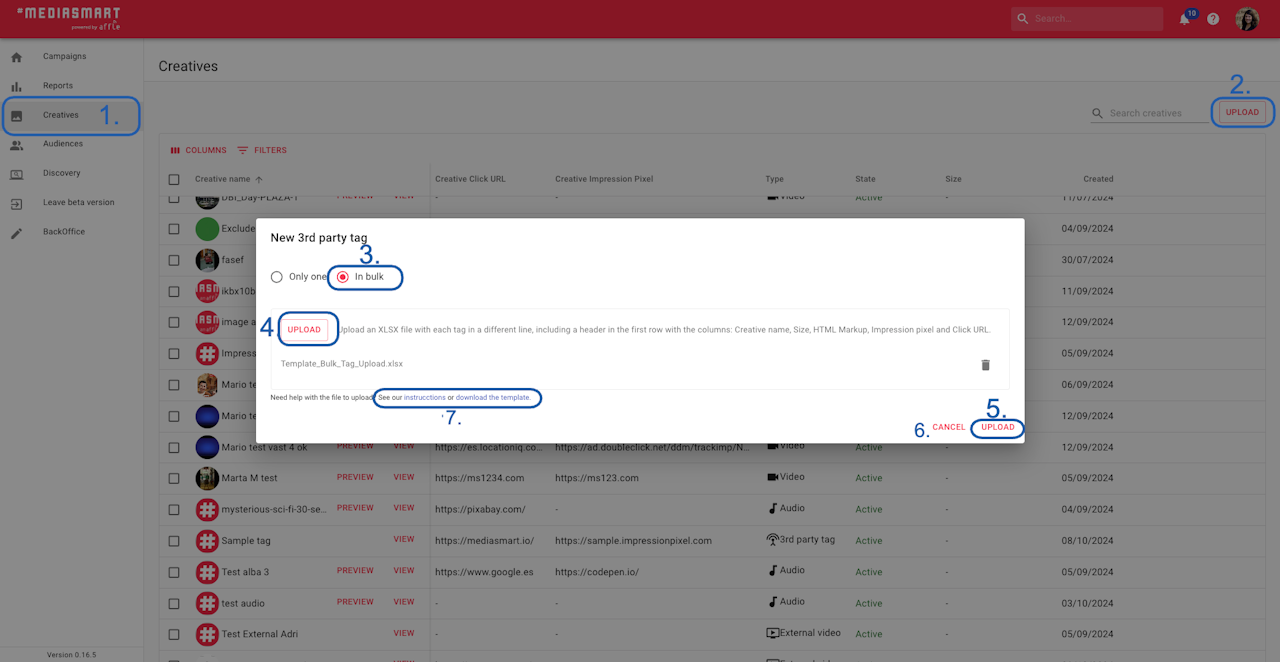The image size is (1280, 662).
Task: Click the Leave beta version exit icon
Action: tap(16, 203)
